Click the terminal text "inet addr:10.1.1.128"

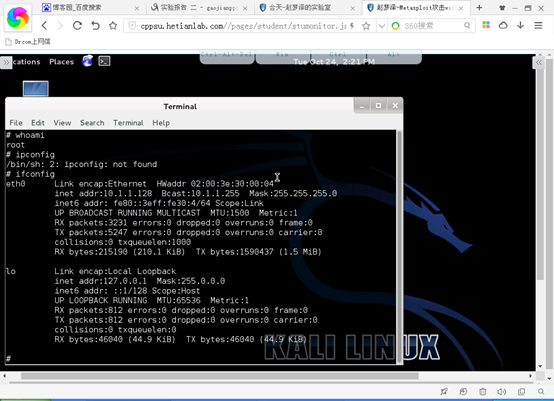coord(103,193)
